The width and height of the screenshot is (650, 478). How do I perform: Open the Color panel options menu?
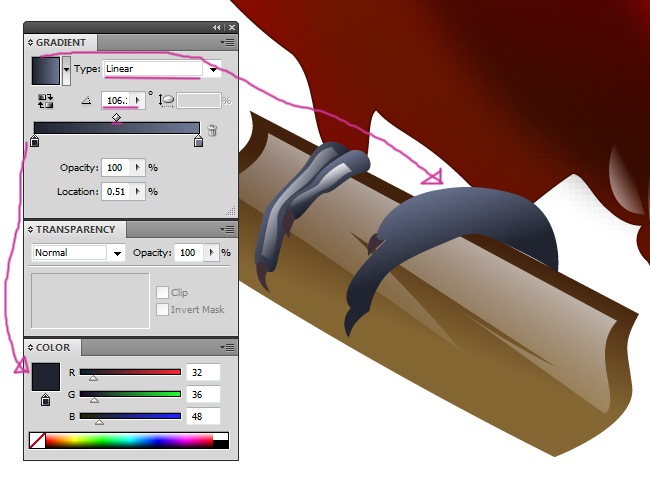coord(229,348)
